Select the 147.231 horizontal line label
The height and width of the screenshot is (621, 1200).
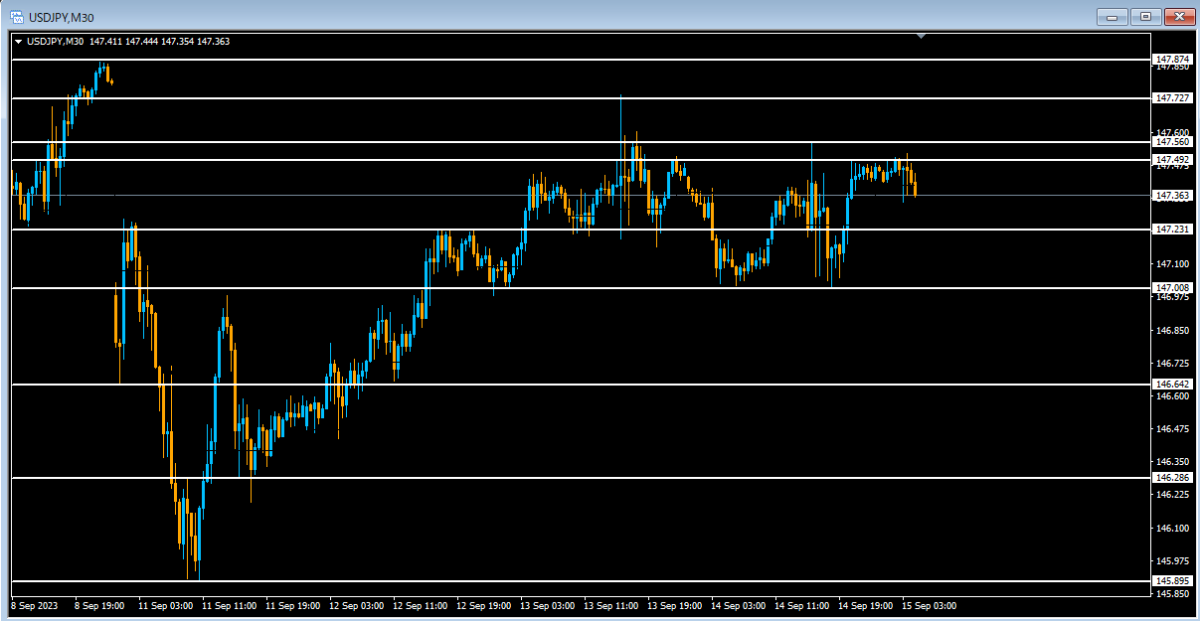[x=1172, y=229]
